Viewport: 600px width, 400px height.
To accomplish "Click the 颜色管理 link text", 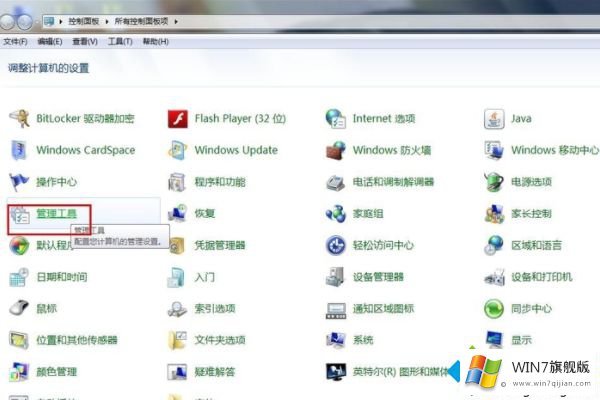I will pyautogui.click(x=57, y=372).
